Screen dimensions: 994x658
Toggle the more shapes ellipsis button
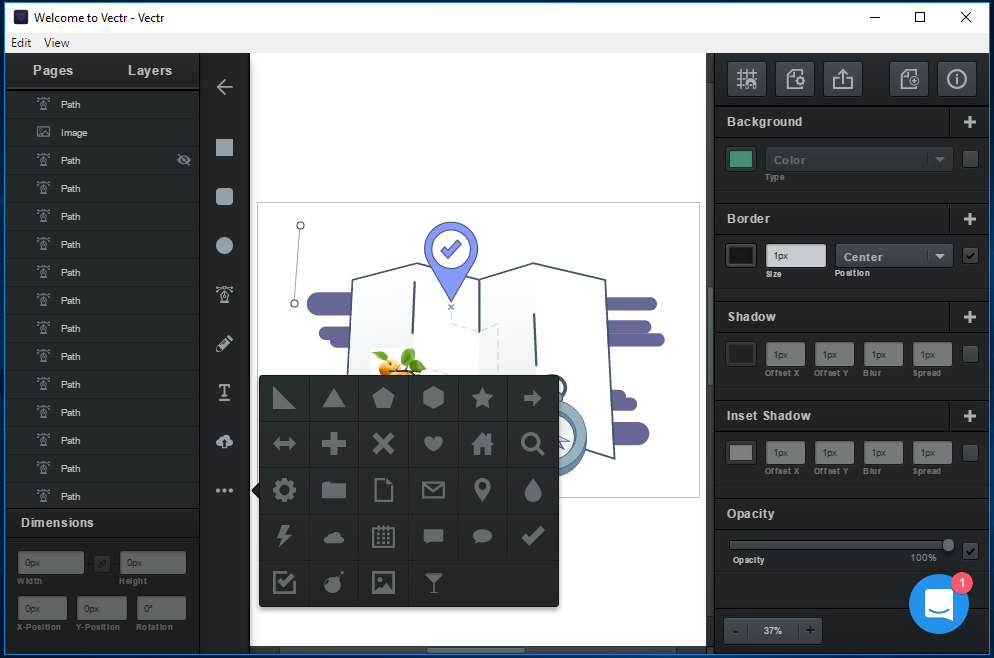click(224, 490)
